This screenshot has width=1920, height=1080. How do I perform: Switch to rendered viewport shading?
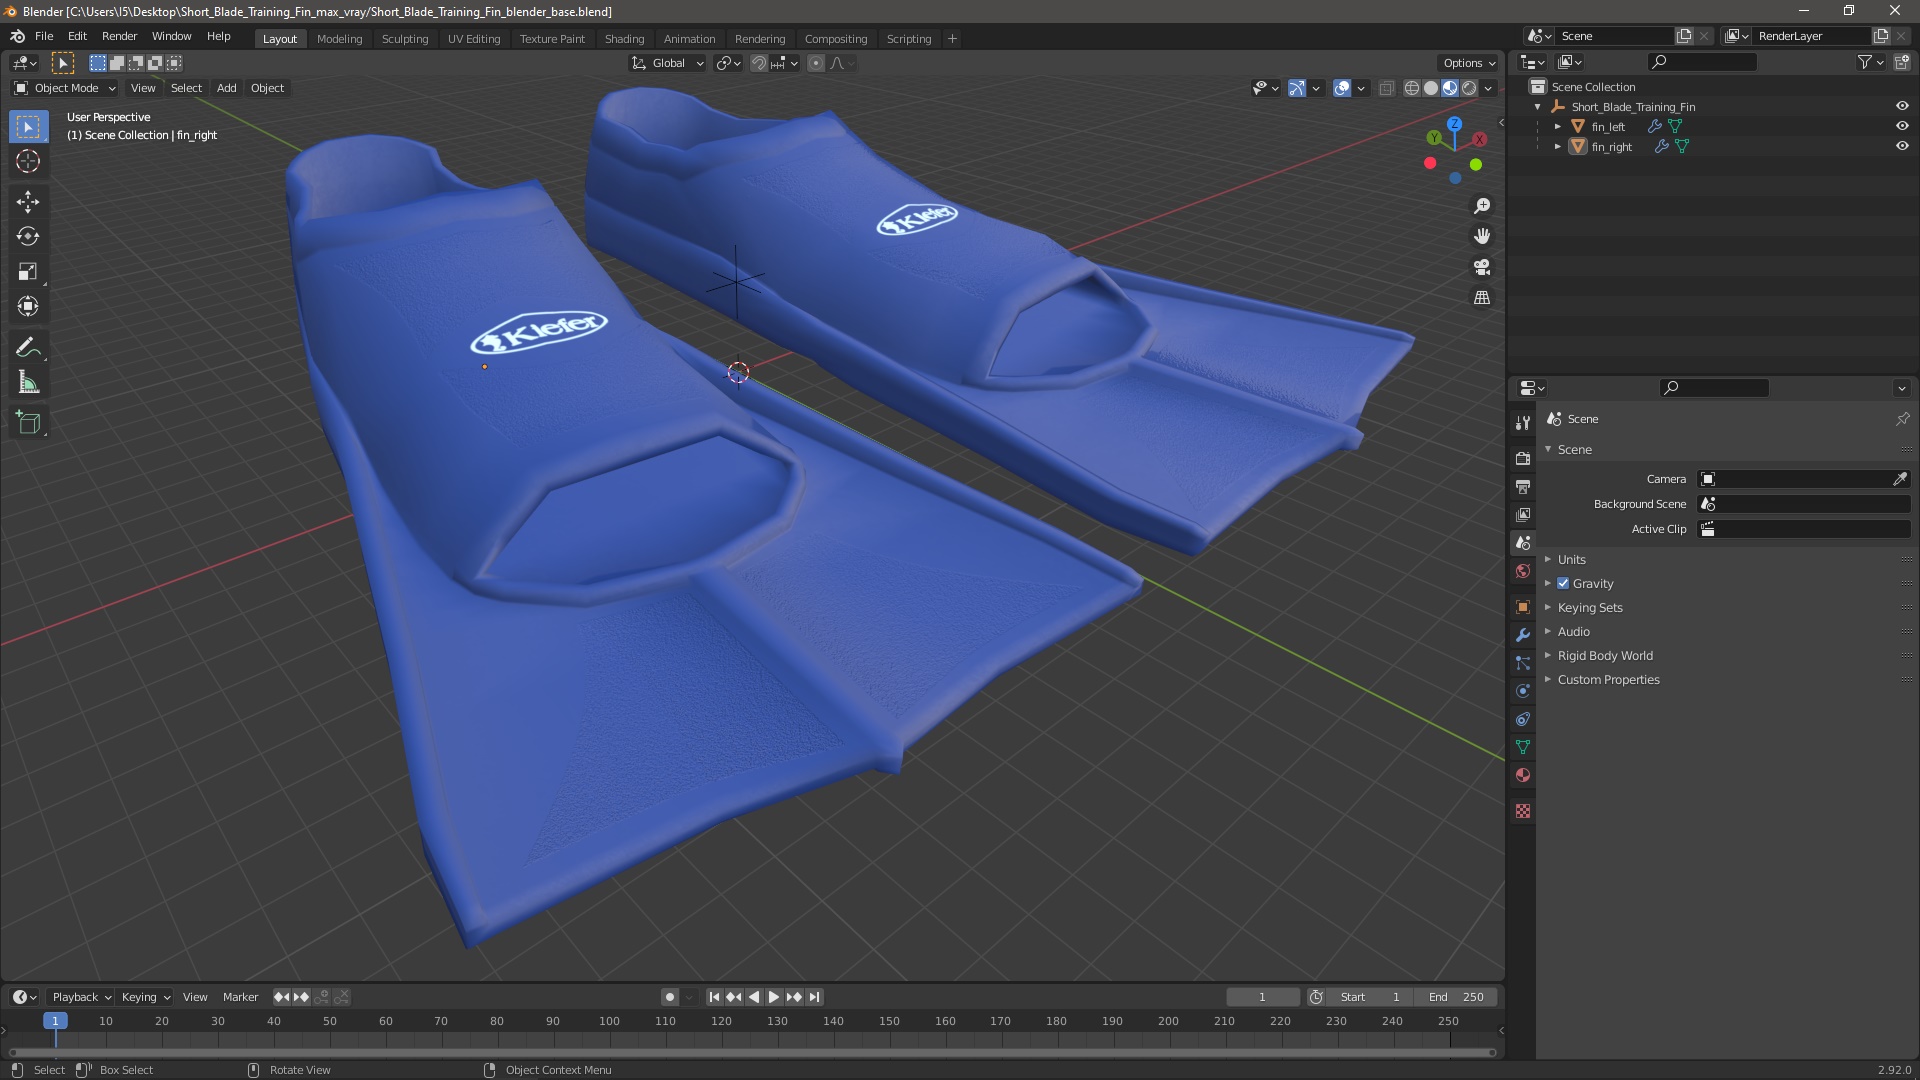click(1469, 88)
